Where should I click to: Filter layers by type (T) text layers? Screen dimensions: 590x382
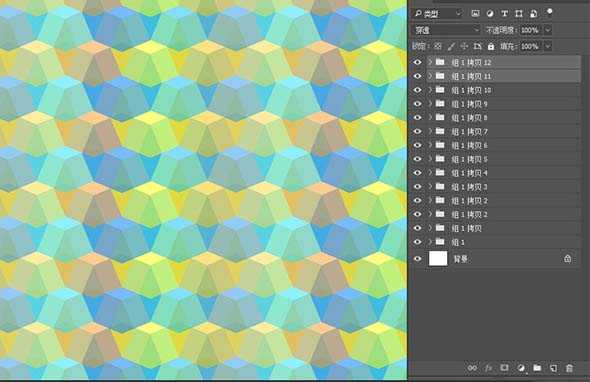(x=504, y=14)
